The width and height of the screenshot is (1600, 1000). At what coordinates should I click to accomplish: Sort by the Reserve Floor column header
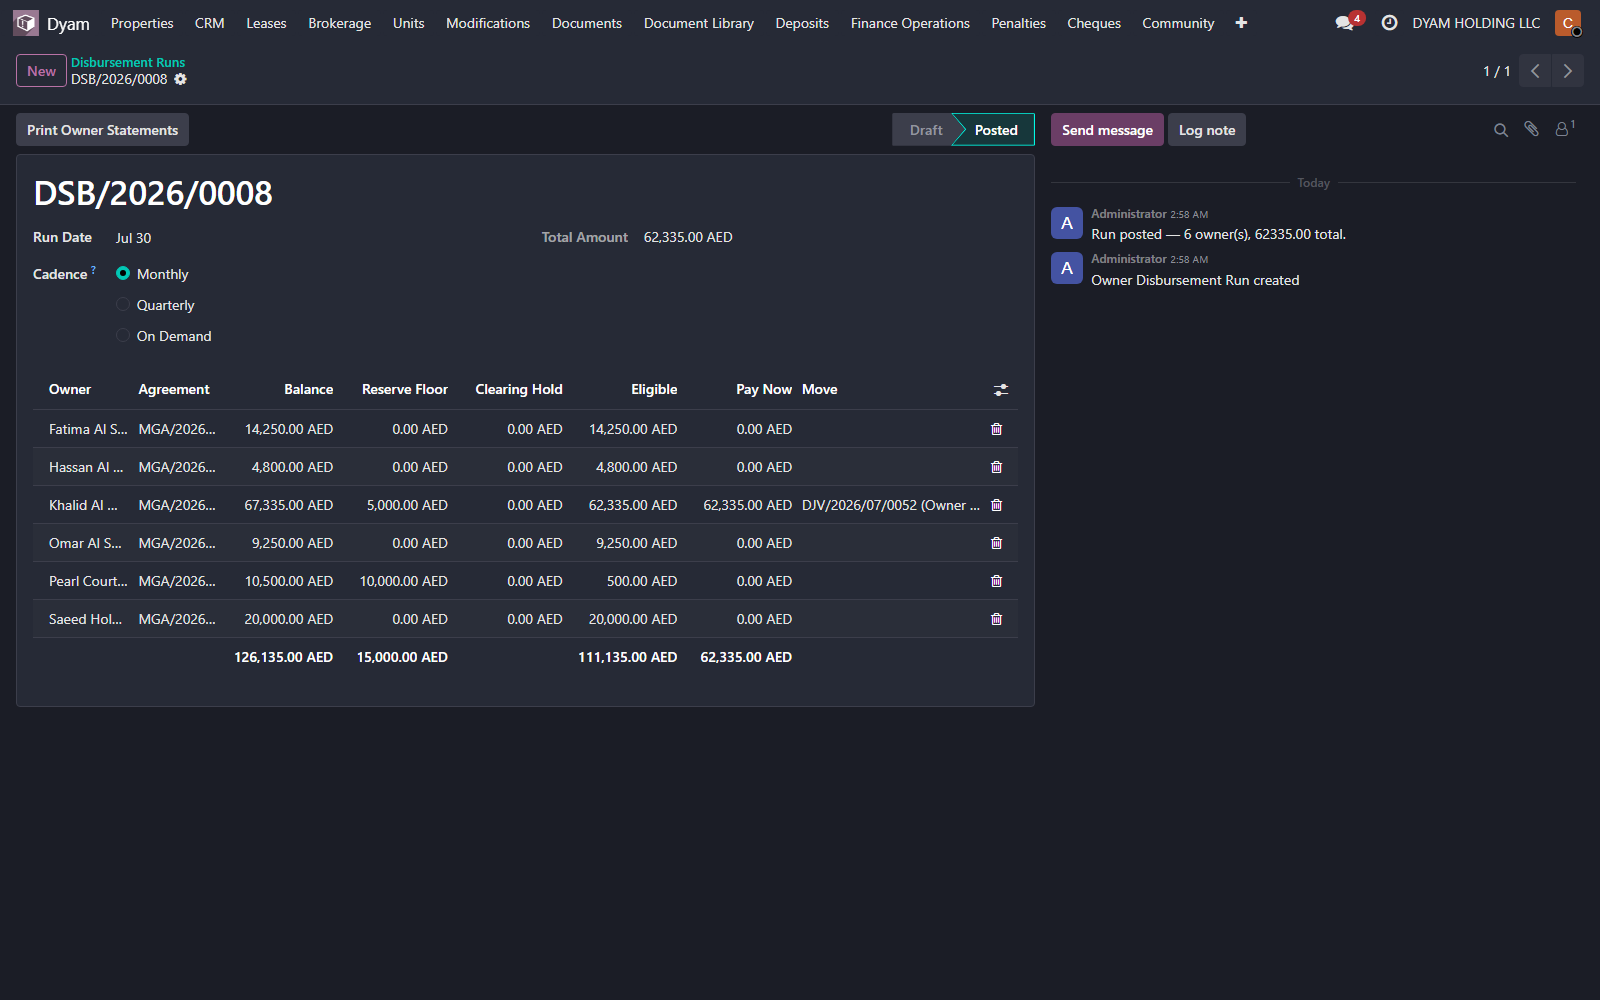point(404,389)
